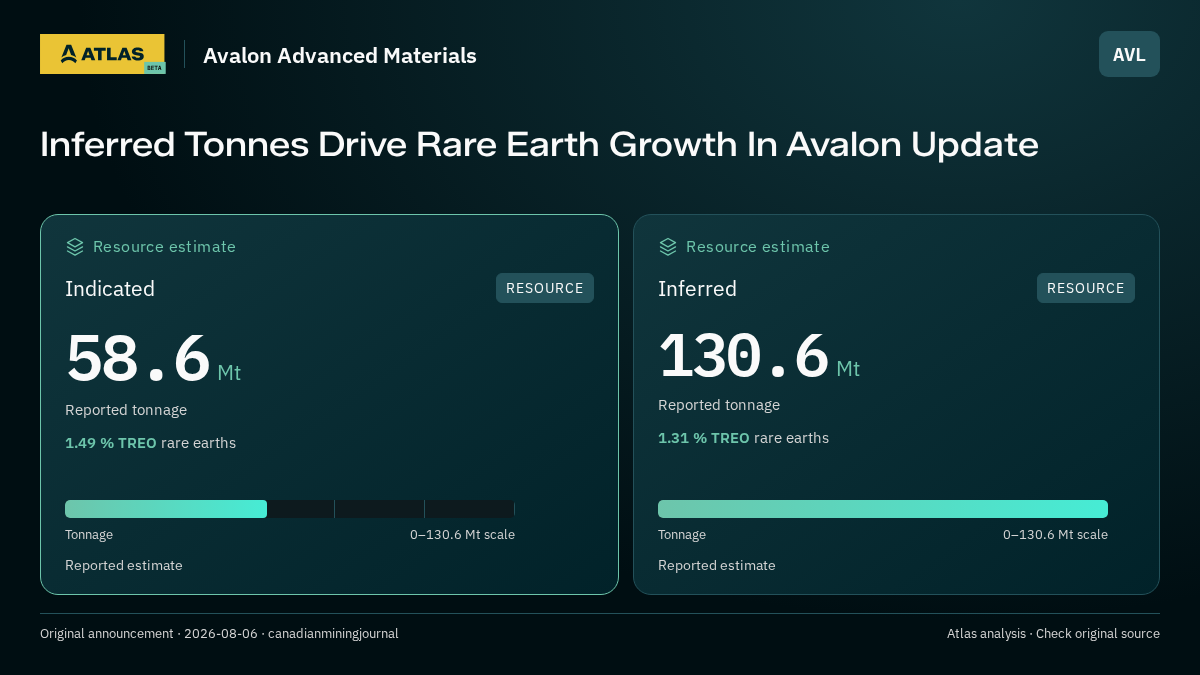Click the Inferred tonnage progress bar
1200x675 pixels.
883,509
